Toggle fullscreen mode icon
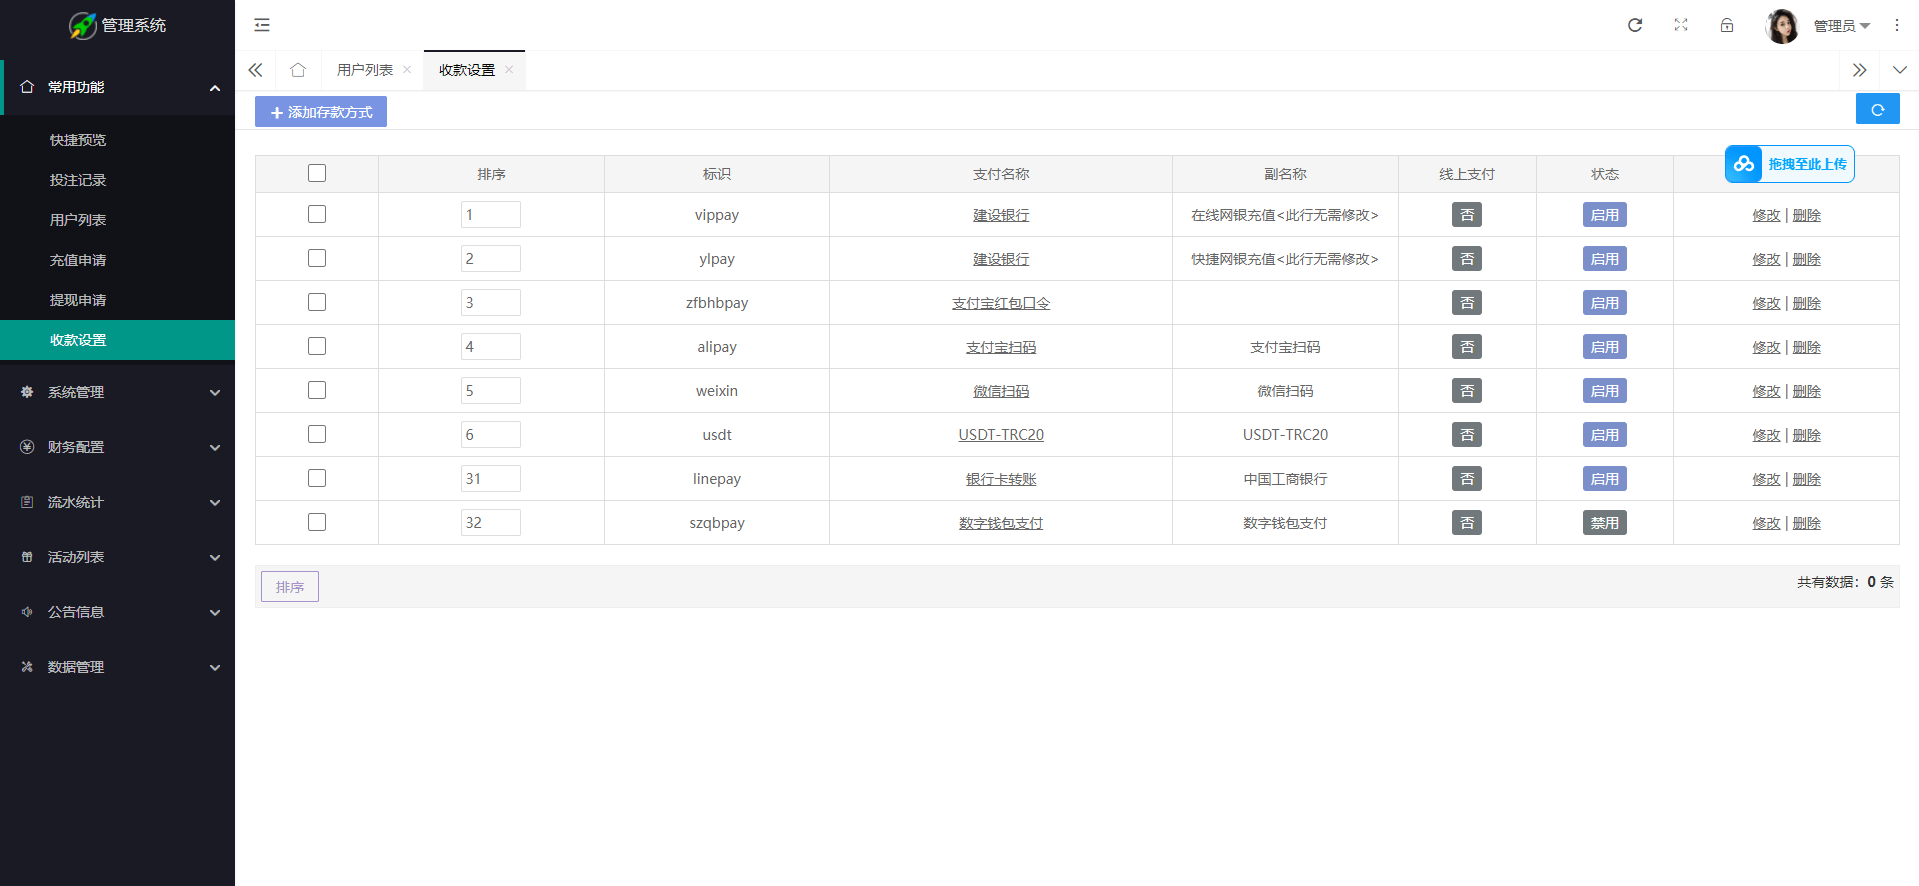The image size is (1919, 886). click(x=1681, y=25)
